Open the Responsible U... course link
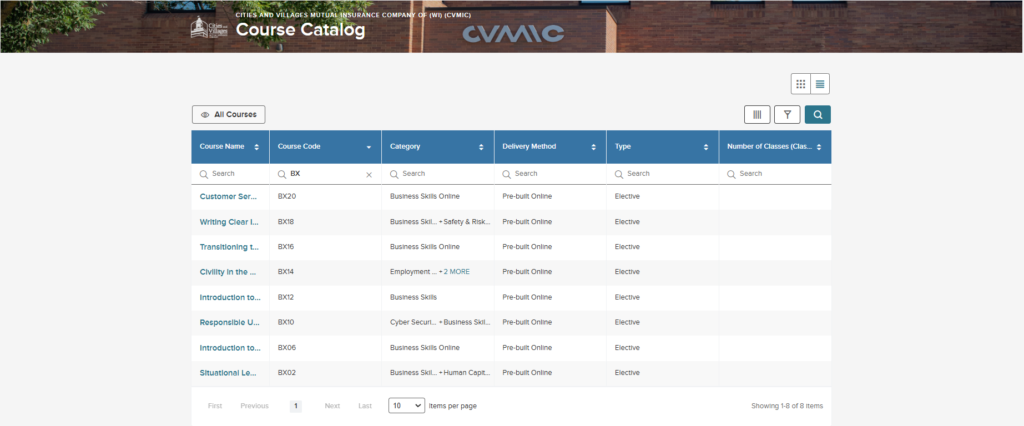 pyautogui.click(x=230, y=322)
